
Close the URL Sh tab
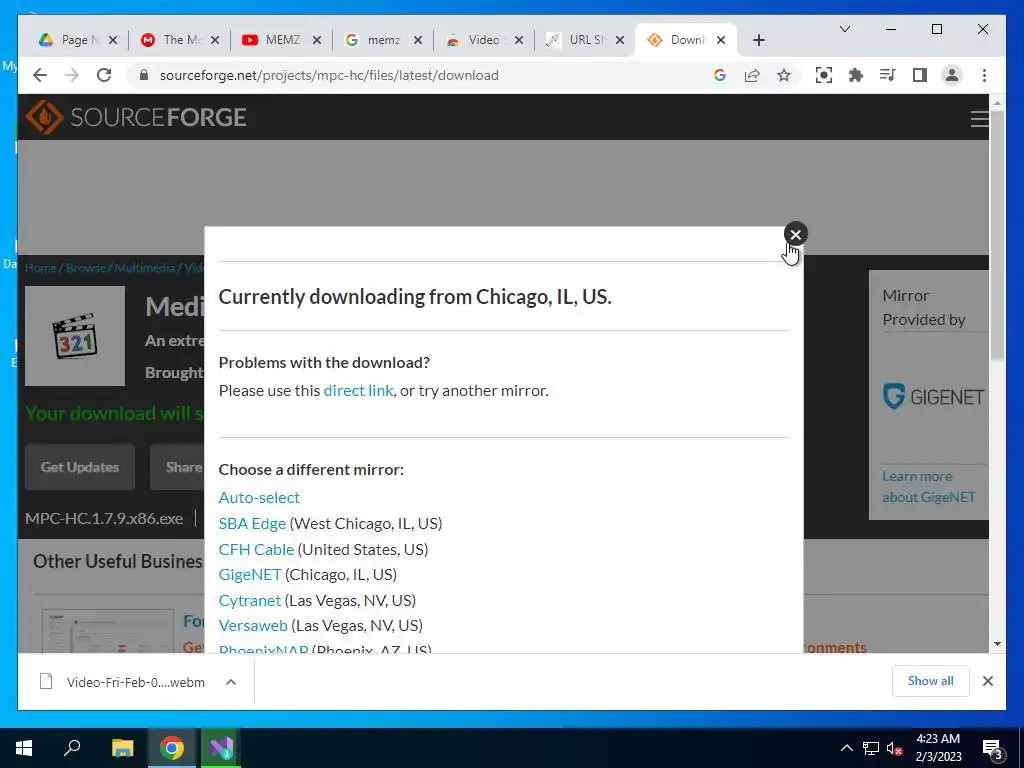(620, 40)
